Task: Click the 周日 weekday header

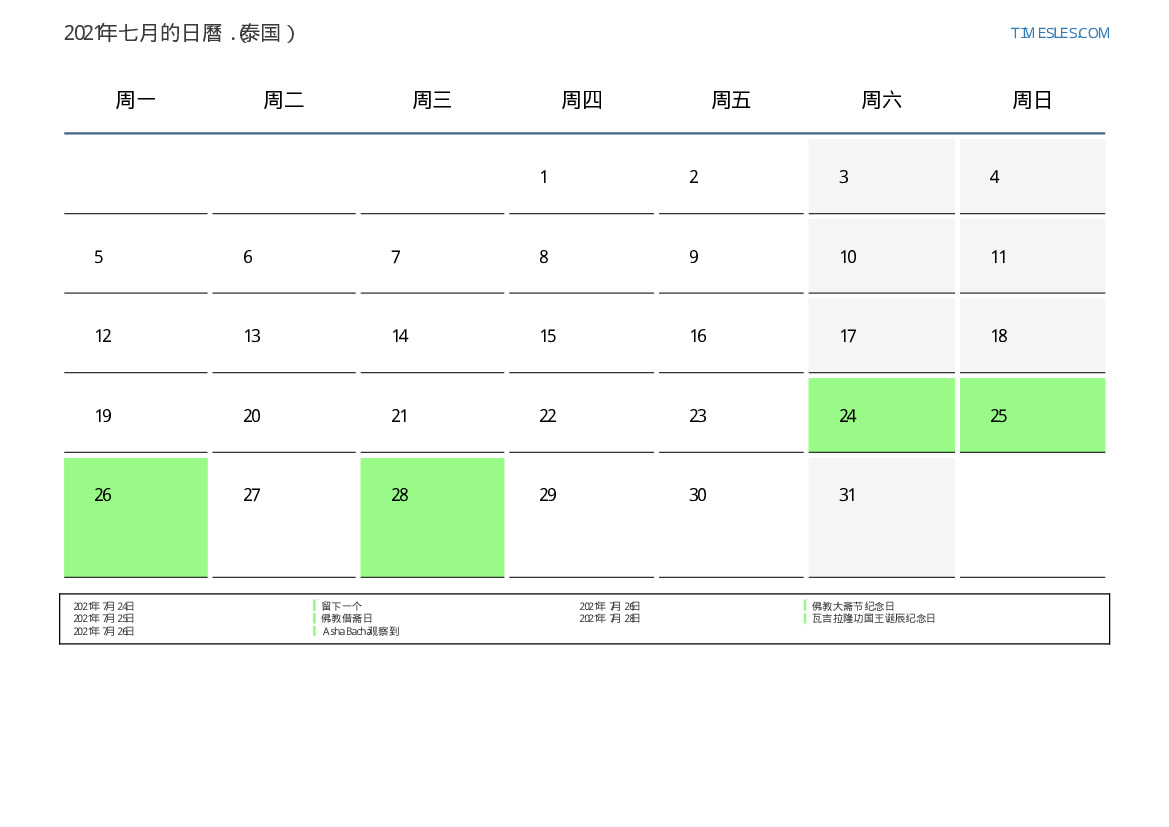Action: (x=1031, y=100)
